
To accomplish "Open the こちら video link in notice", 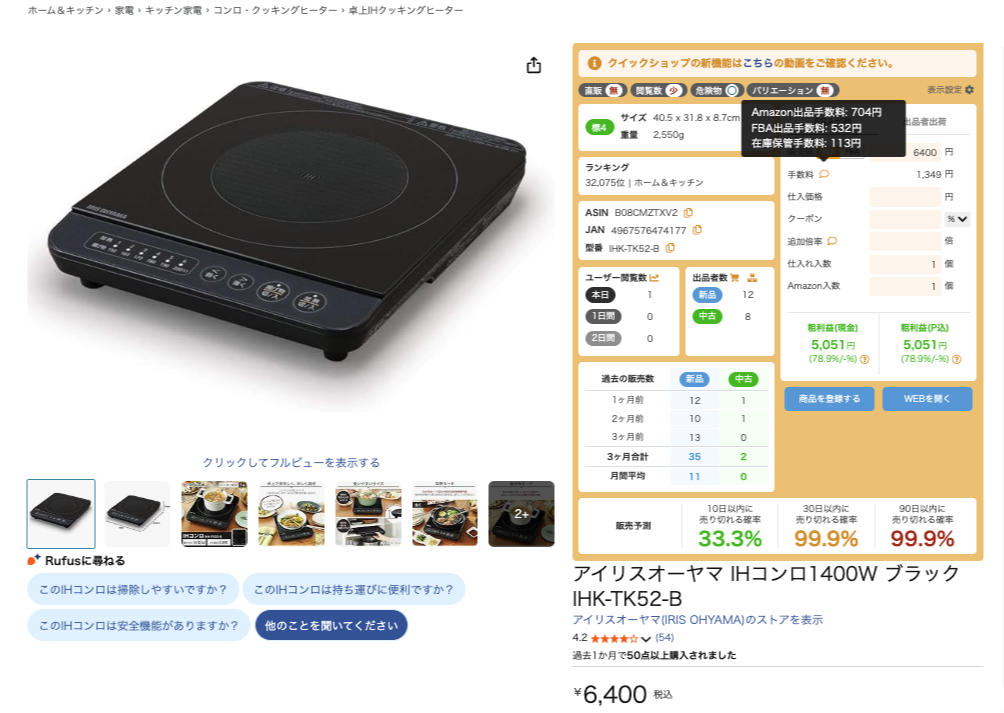I will 757,63.
